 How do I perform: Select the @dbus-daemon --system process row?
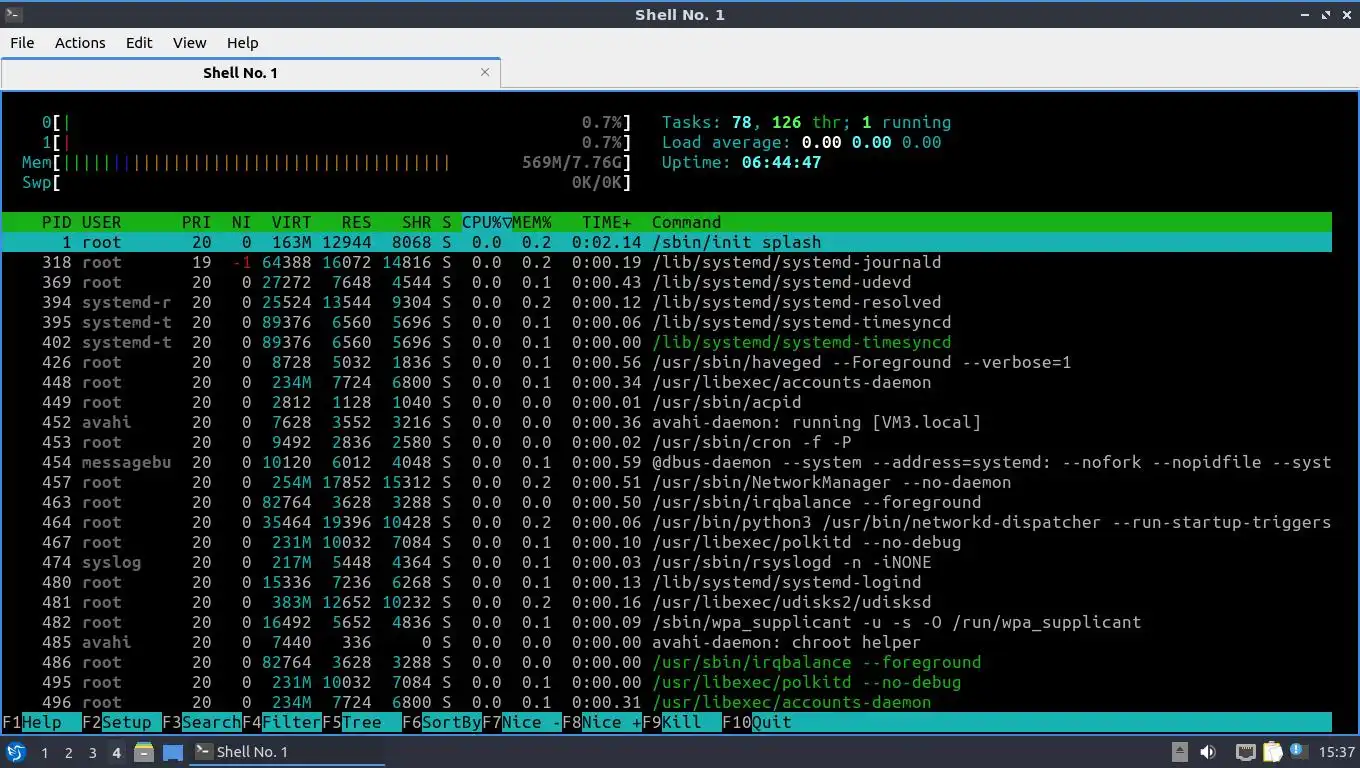pyautogui.click(x=667, y=462)
